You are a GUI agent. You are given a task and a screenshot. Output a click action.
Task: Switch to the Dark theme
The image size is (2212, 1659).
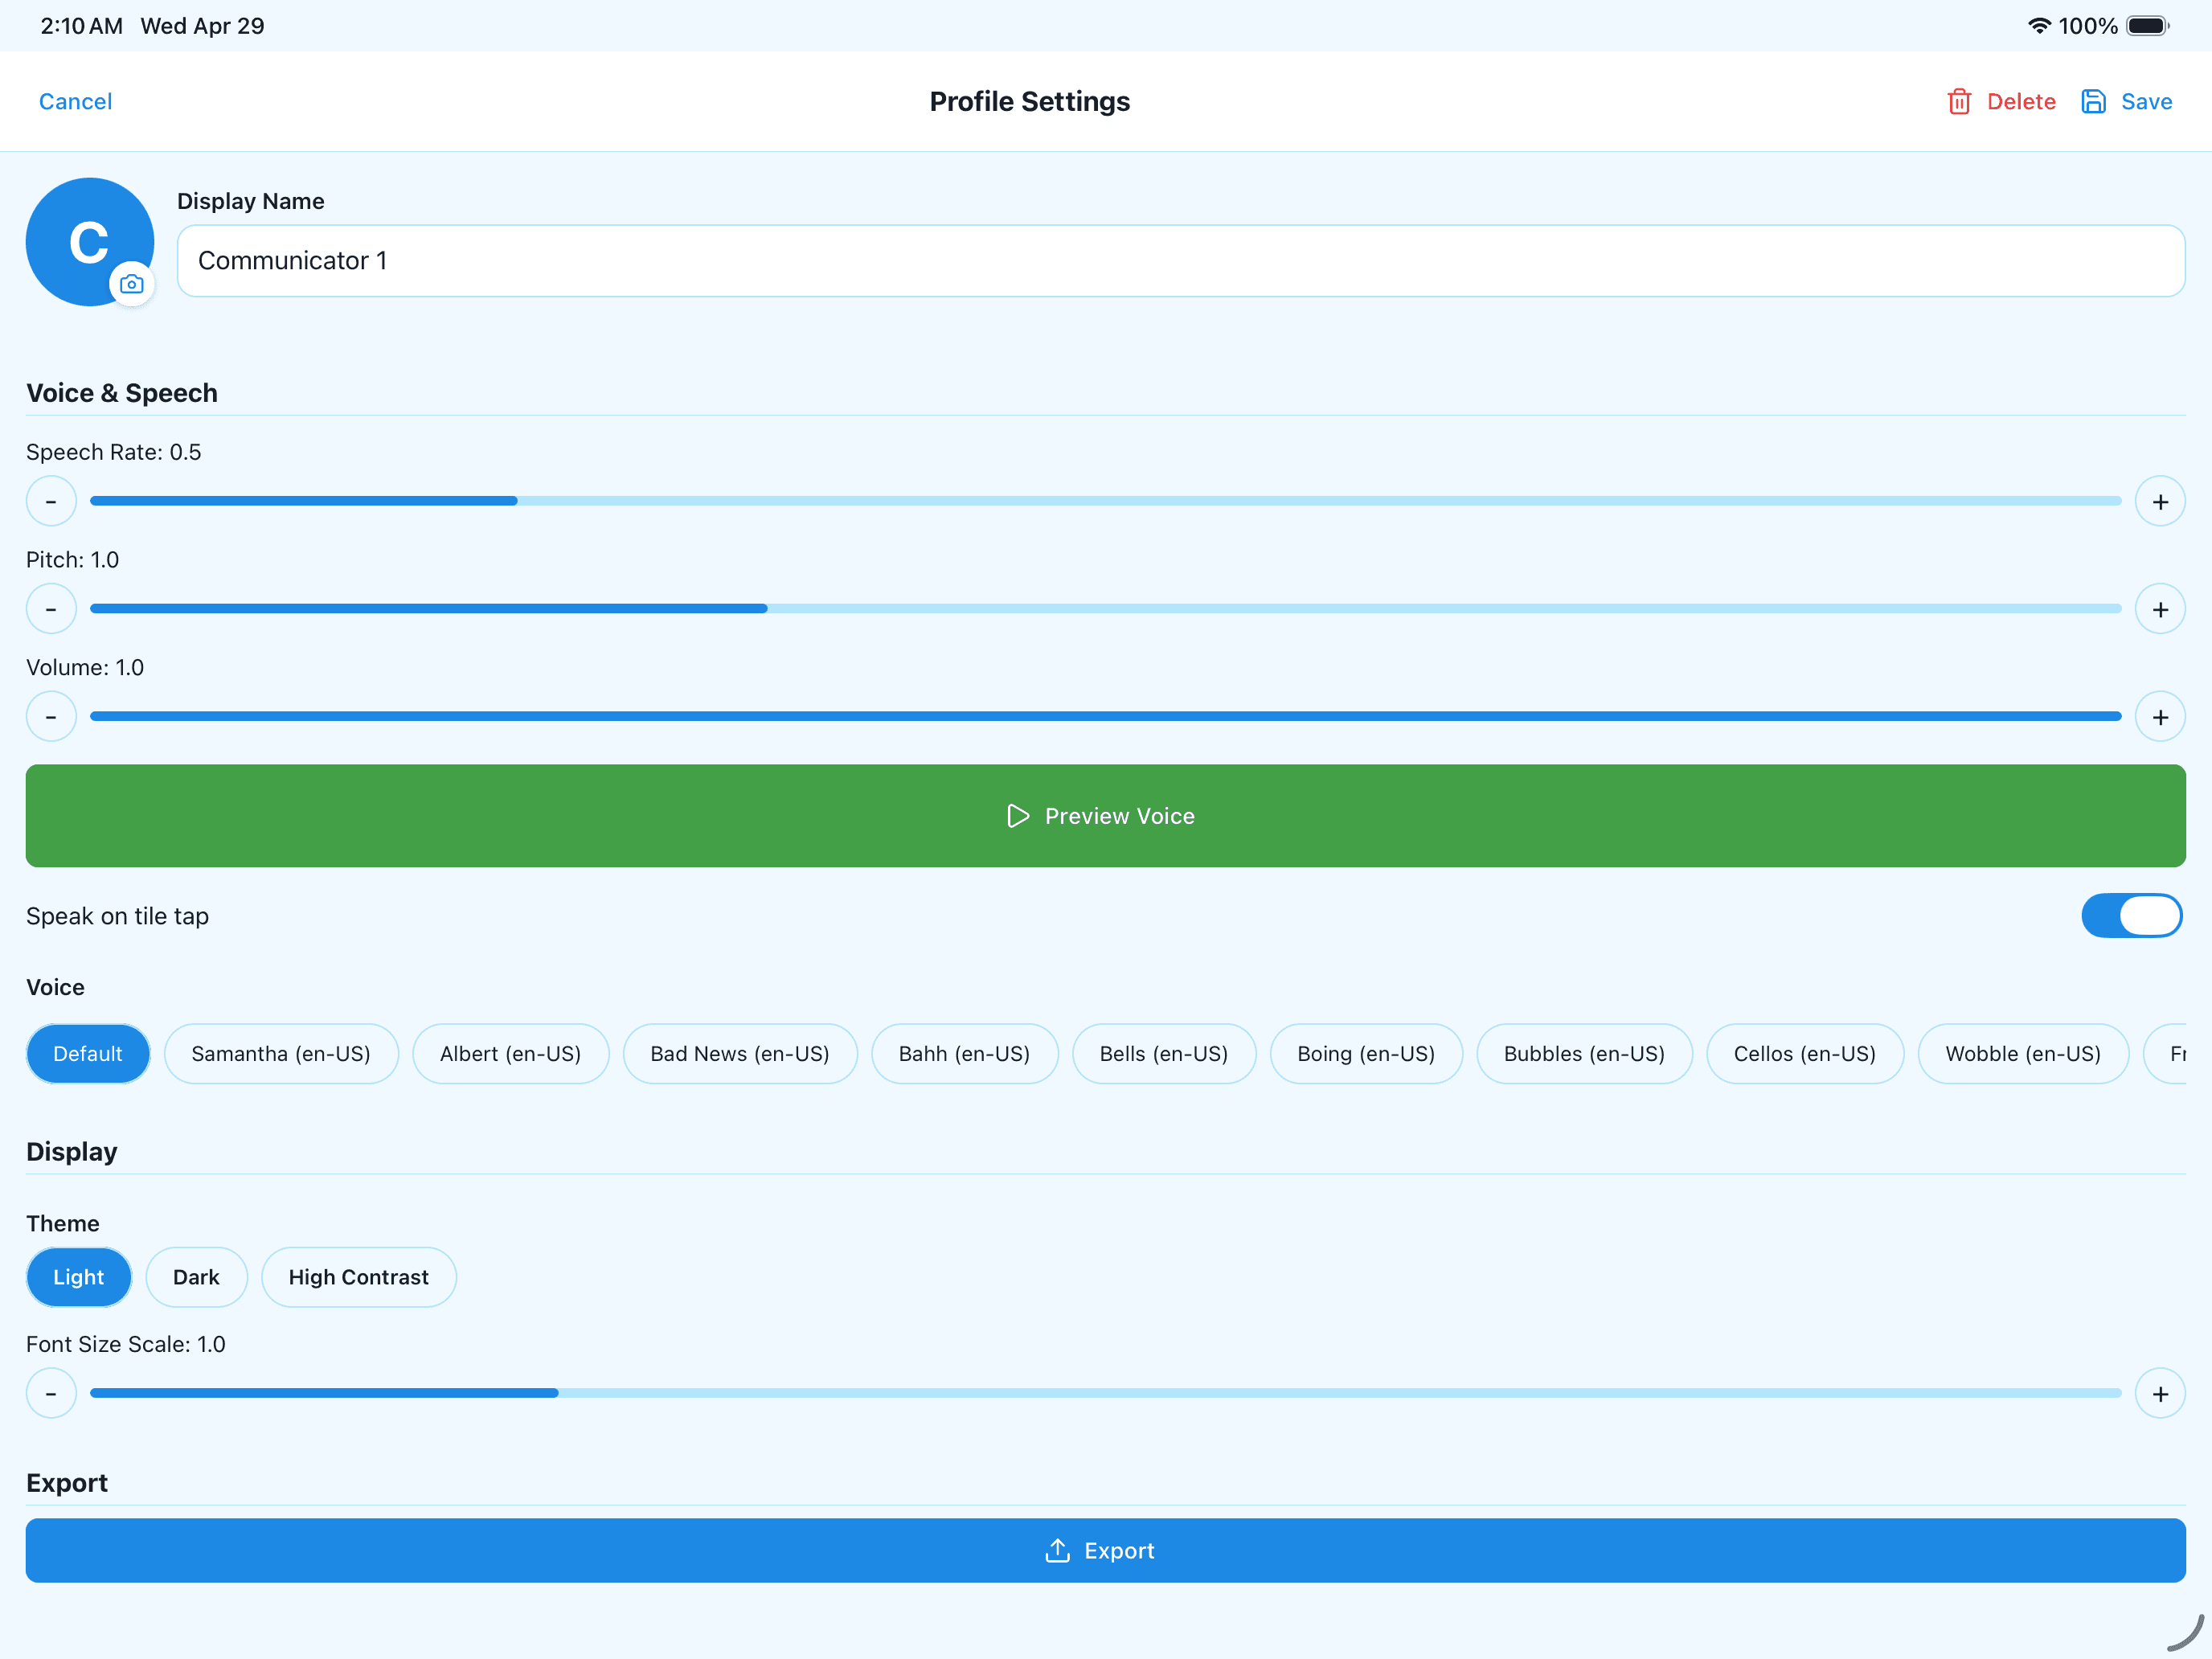click(196, 1277)
